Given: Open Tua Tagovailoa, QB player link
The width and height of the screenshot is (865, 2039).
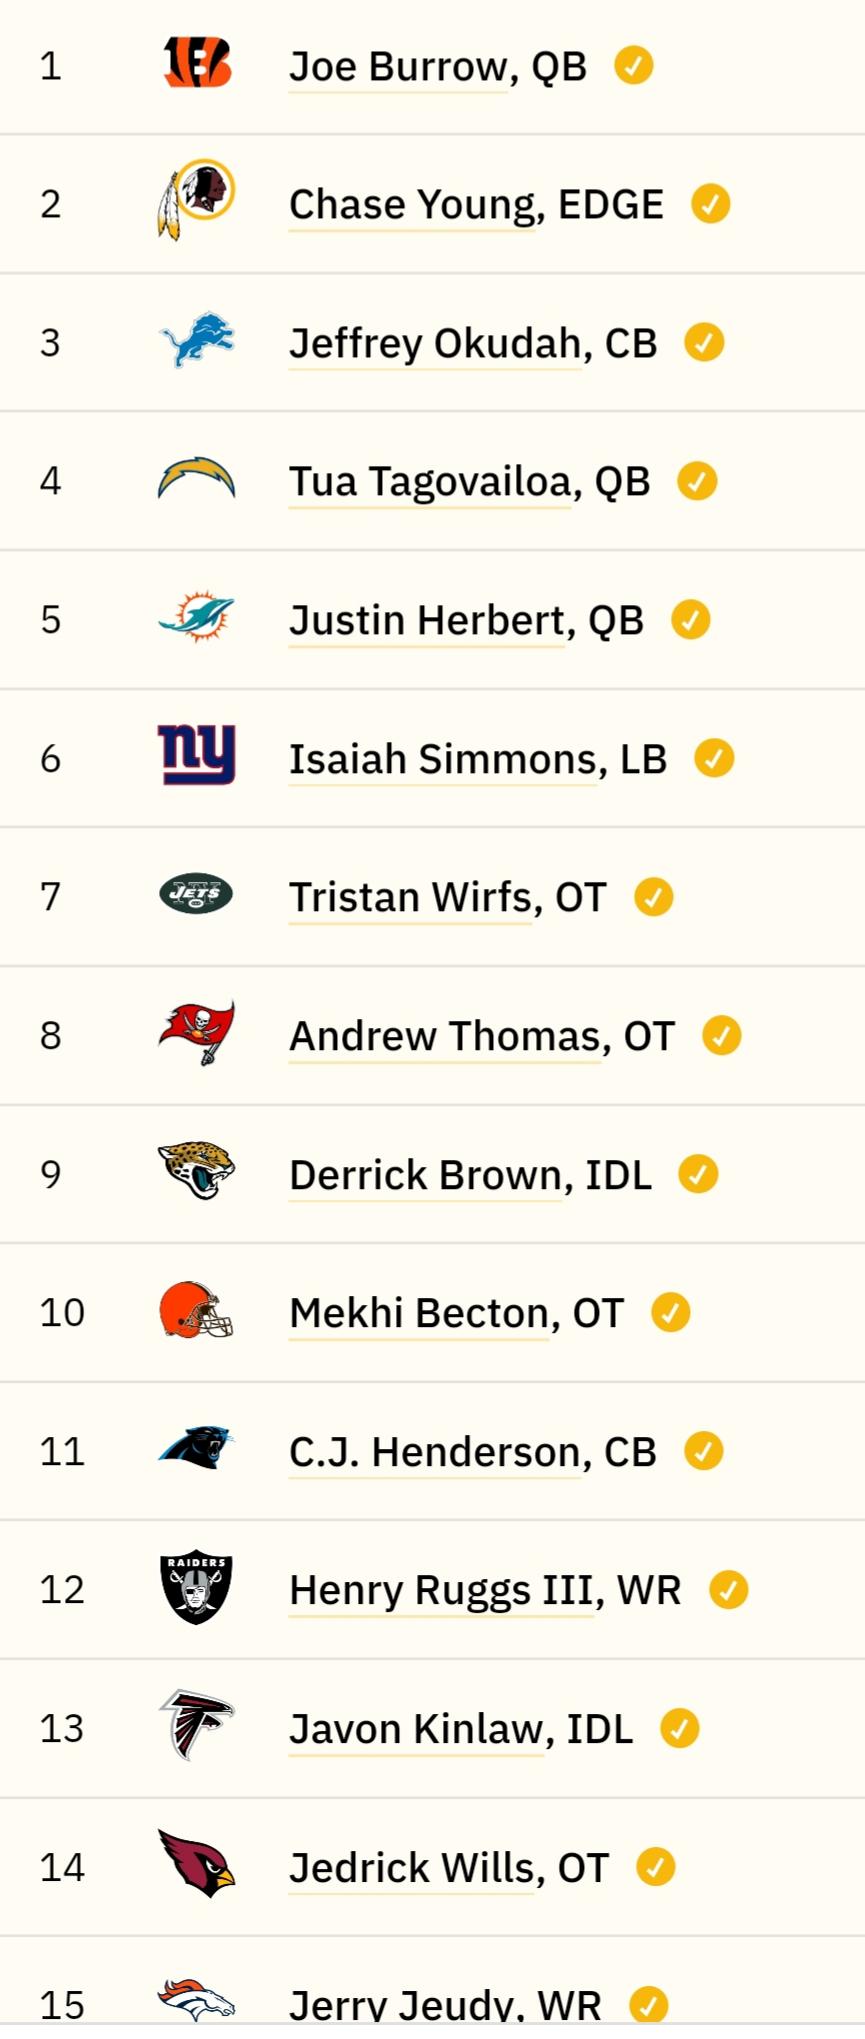Looking at the screenshot, I should 470,482.
